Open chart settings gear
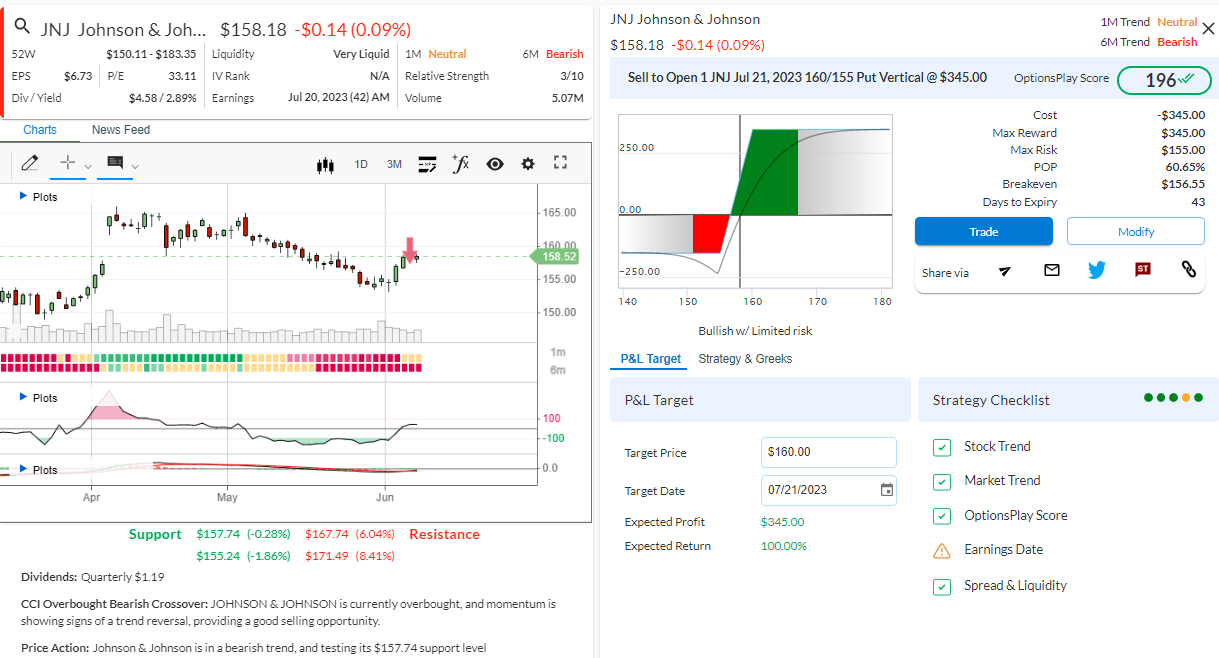The image size is (1219, 658). 528,164
